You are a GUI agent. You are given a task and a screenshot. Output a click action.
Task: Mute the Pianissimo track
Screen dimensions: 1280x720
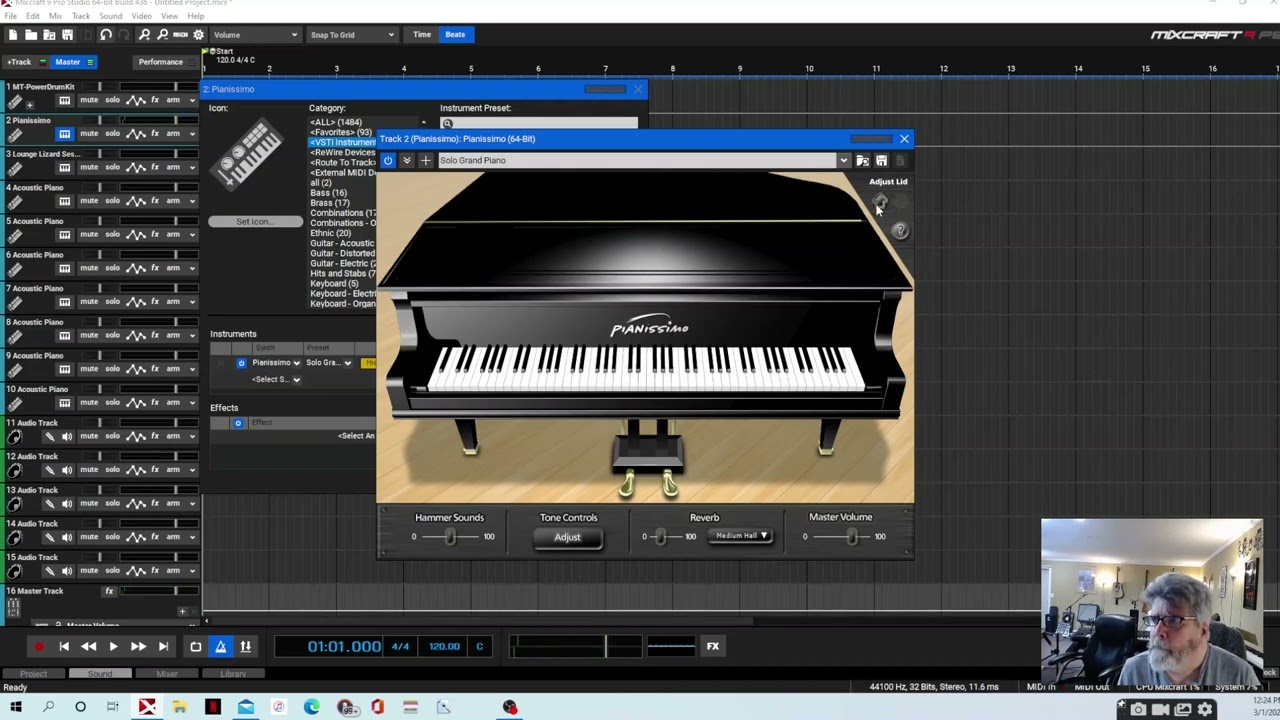click(x=89, y=134)
